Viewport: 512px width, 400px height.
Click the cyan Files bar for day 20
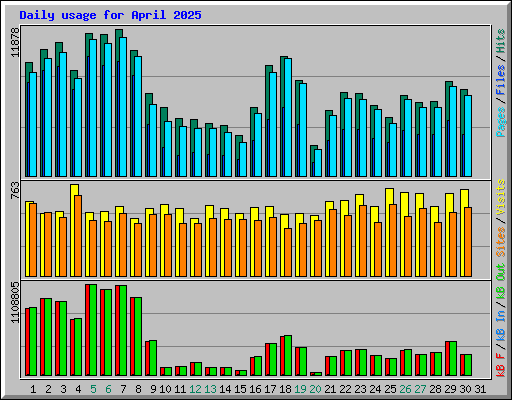318,163
